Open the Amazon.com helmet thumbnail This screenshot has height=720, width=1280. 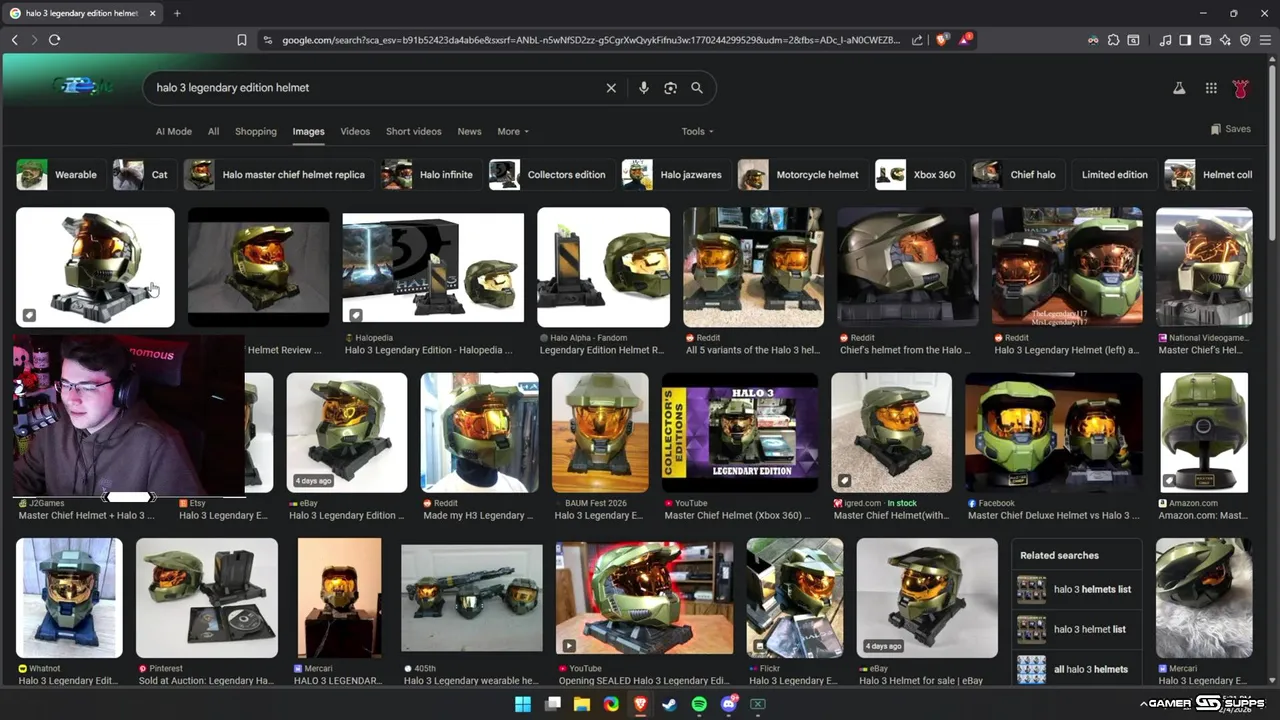(x=1204, y=433)
